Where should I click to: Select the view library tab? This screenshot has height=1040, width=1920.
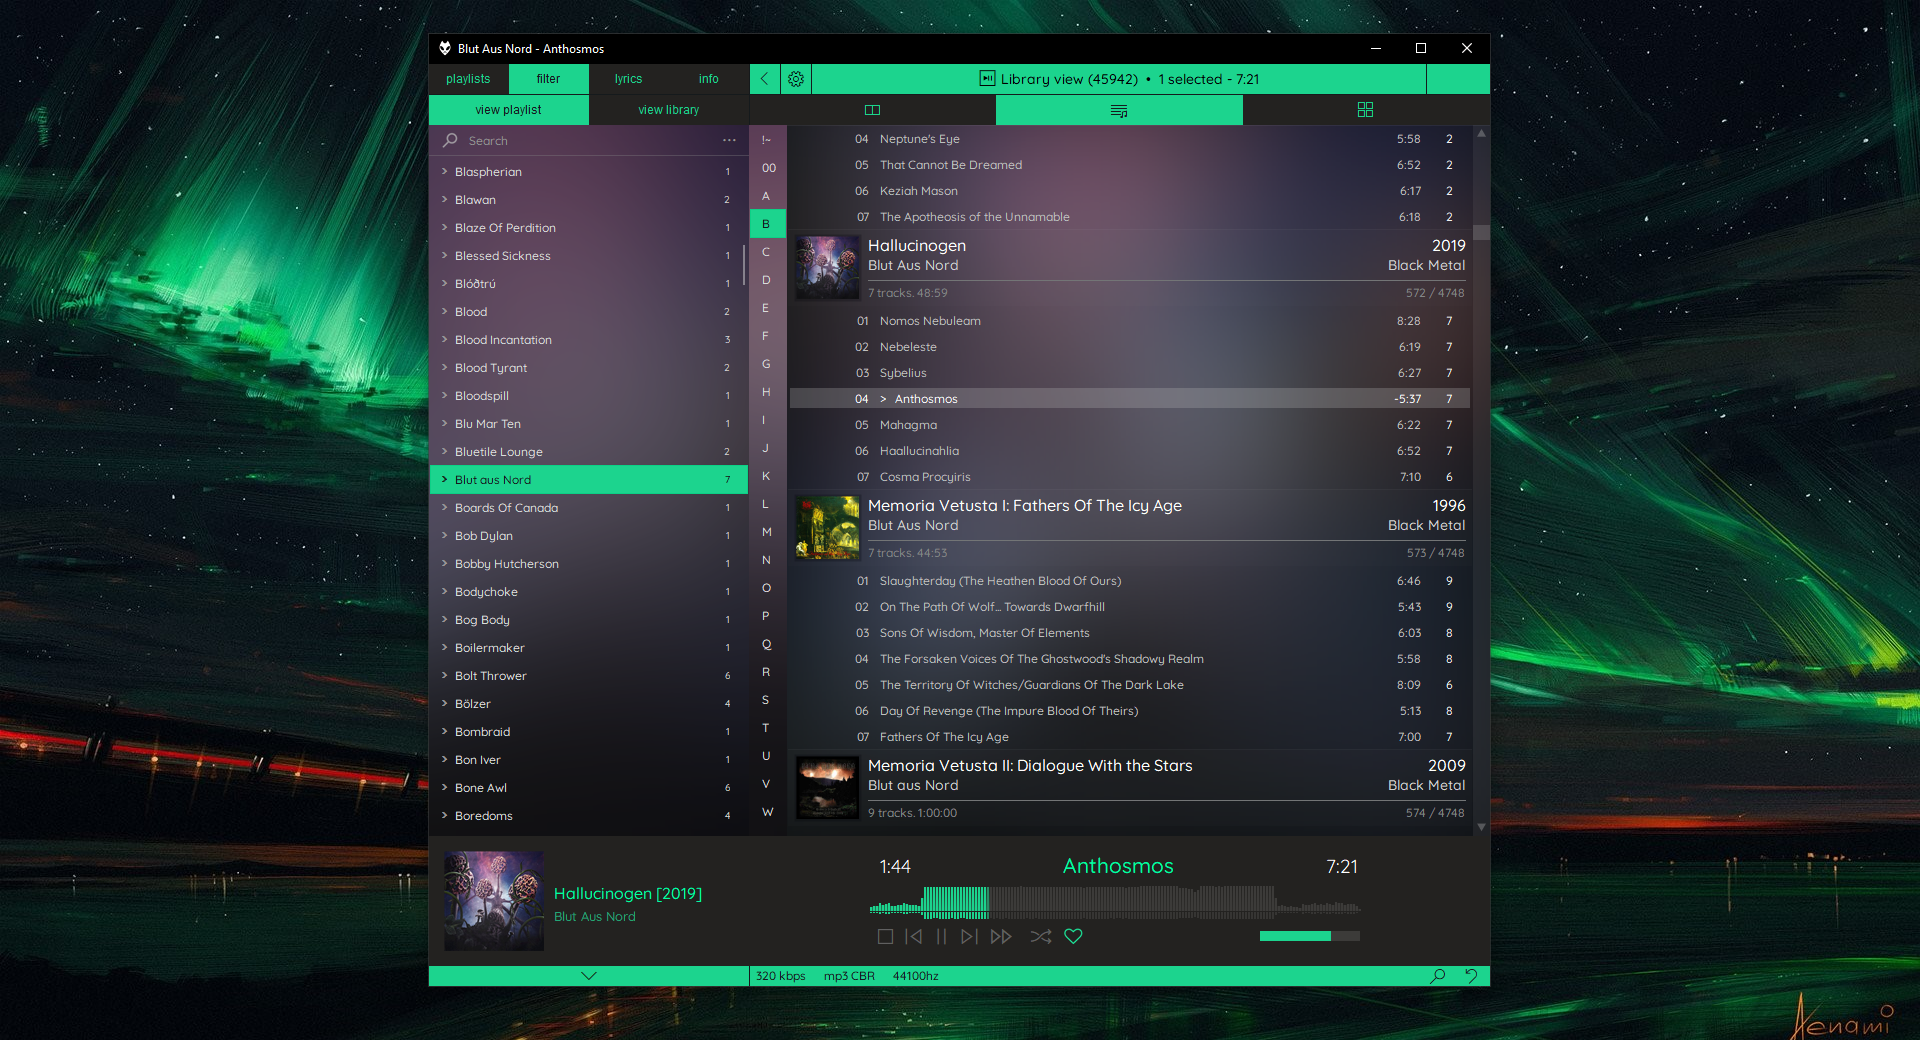[668, 110]
